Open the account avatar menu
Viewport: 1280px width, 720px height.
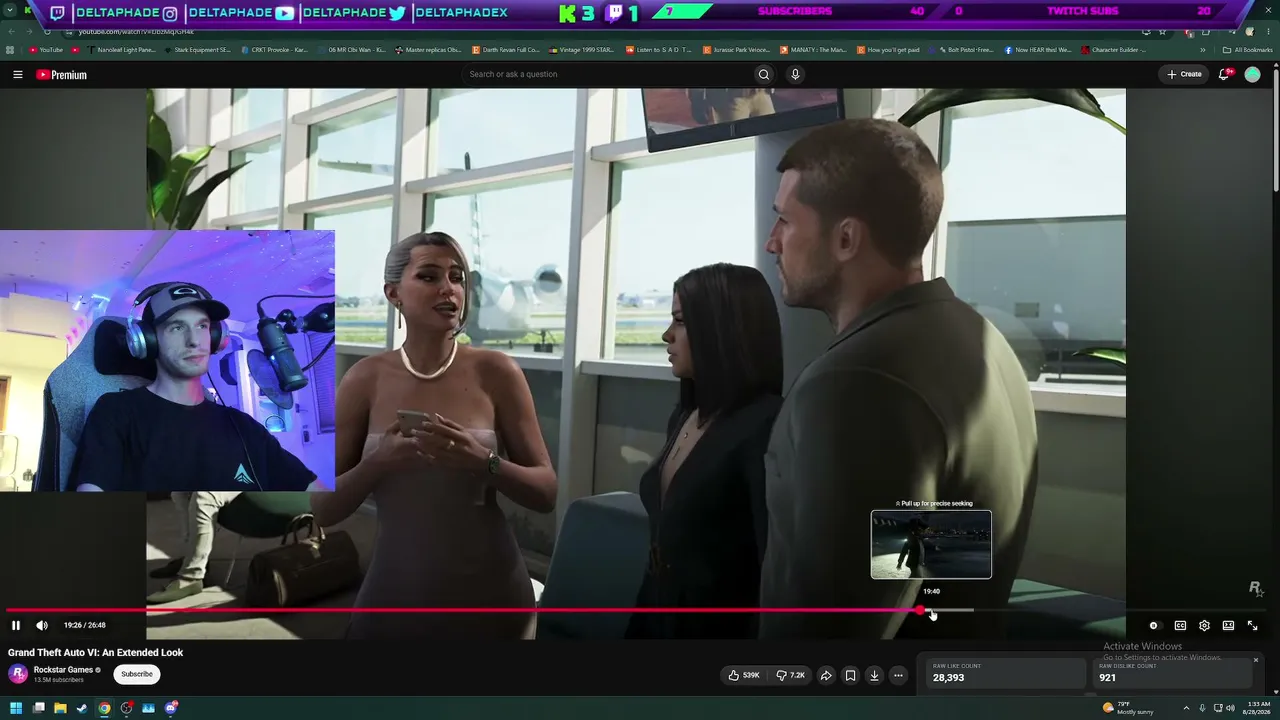(1252, 74)
